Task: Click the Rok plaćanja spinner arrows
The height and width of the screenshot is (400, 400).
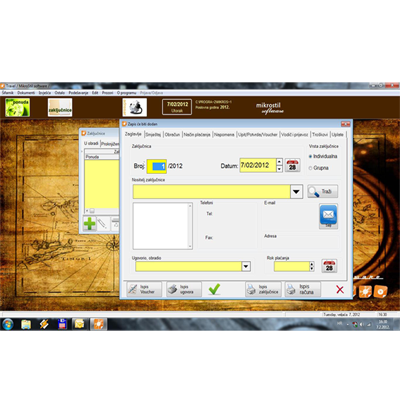Action: coord(312,266)
